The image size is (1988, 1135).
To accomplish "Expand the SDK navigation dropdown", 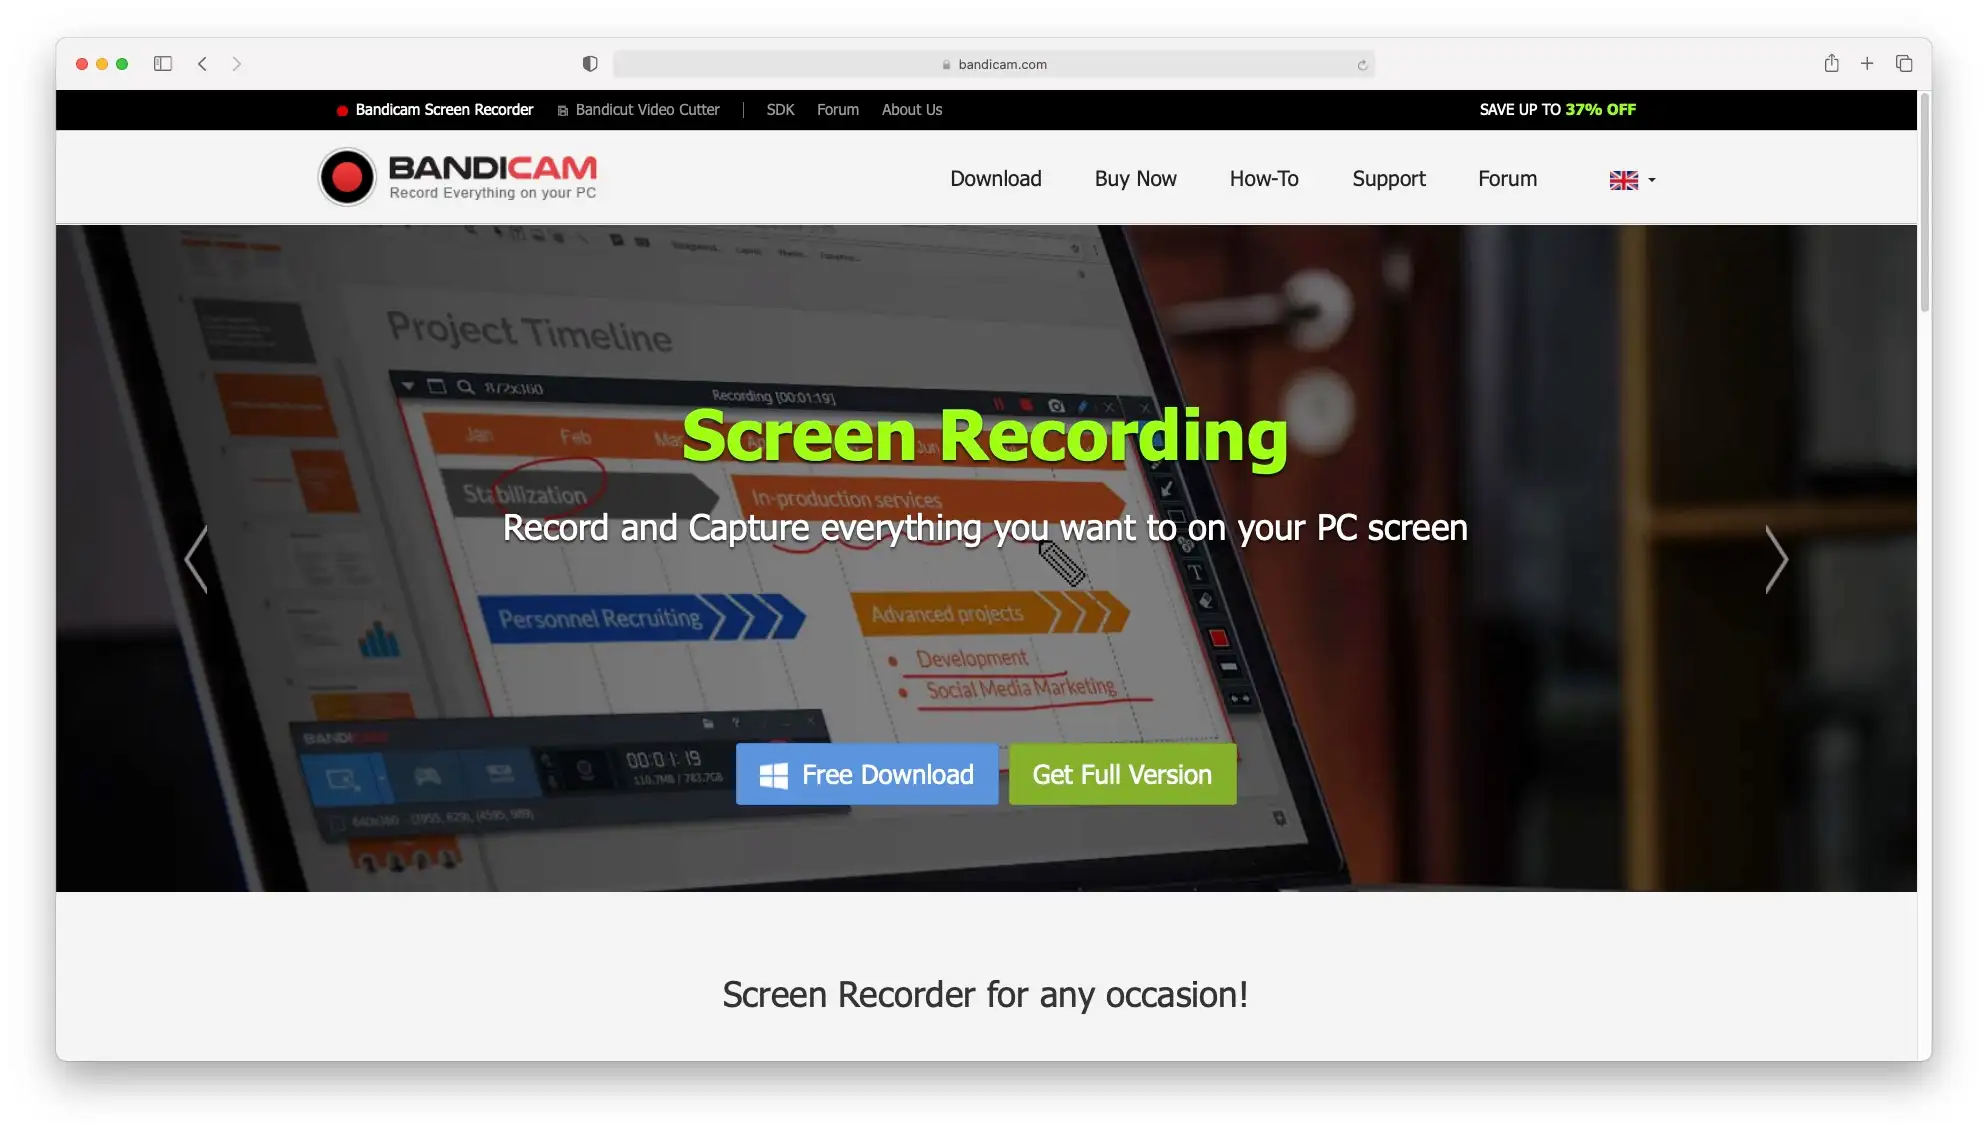I will 780,111.
